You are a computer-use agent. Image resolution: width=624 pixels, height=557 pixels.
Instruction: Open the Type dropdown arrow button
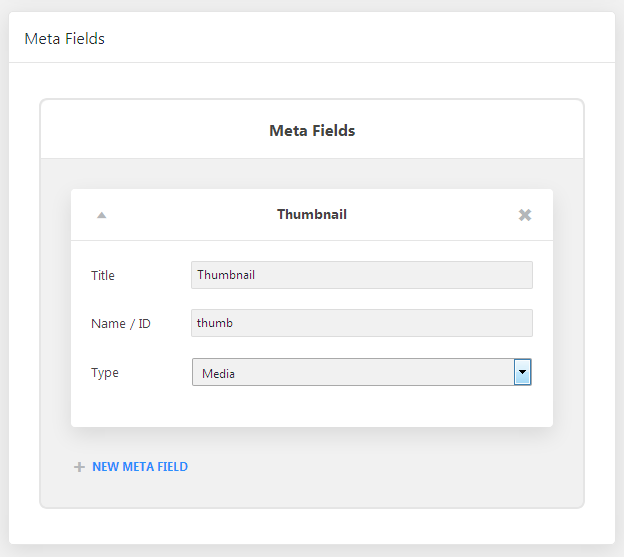point(523,372)
